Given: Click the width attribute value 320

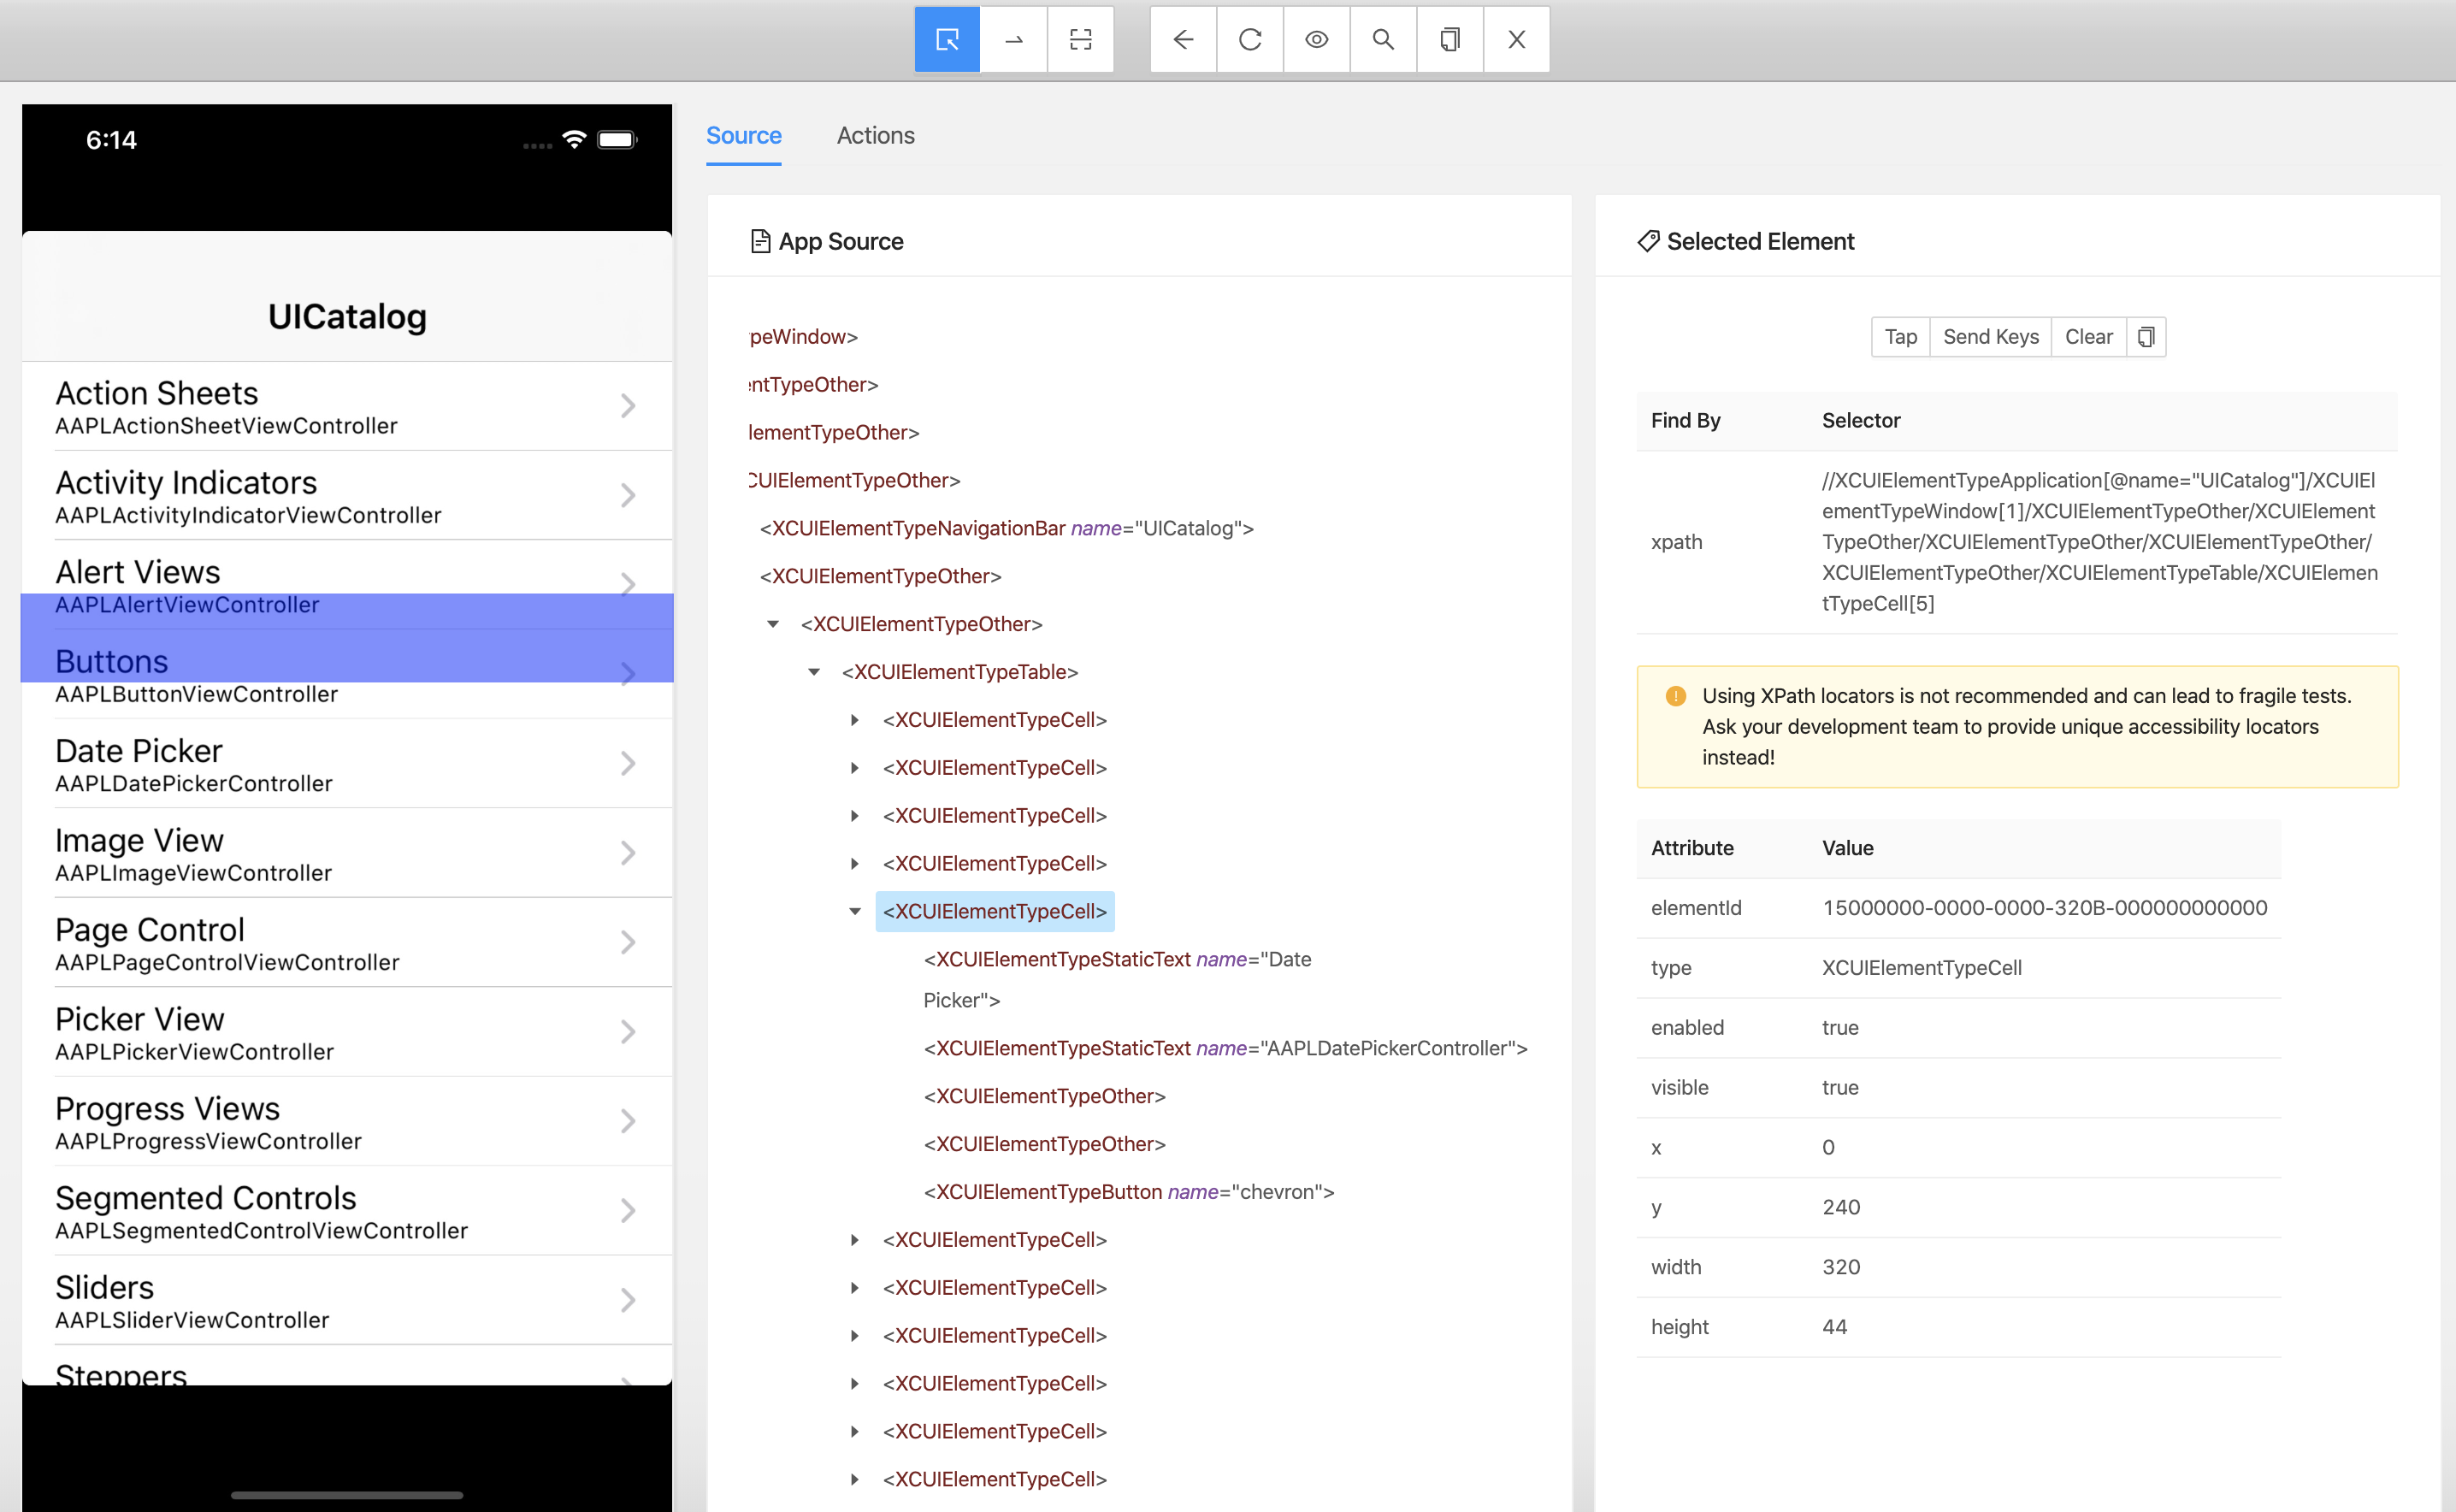Looking at the screenshot, I should [x=1840, y=1267].
